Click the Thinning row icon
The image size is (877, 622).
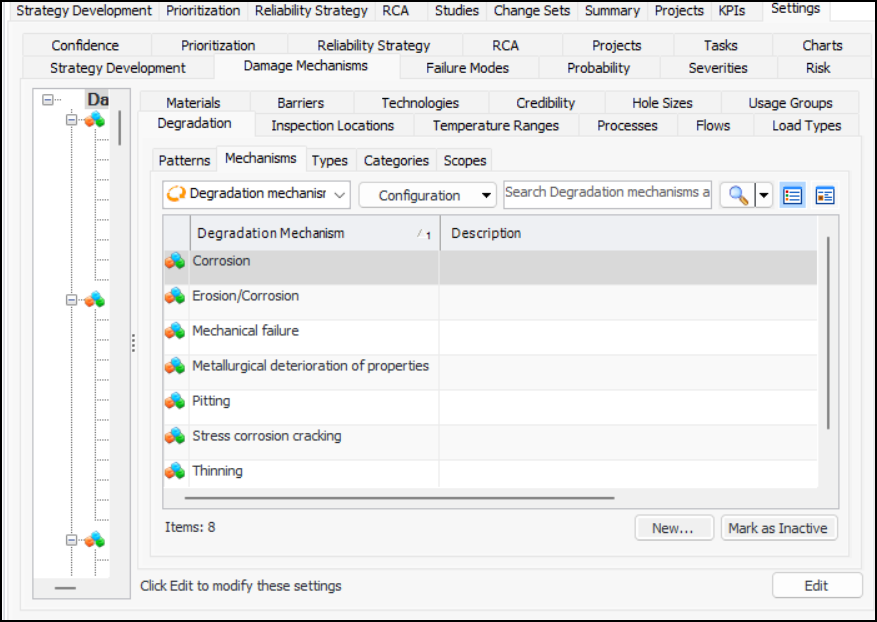click(x=175, y=471)
